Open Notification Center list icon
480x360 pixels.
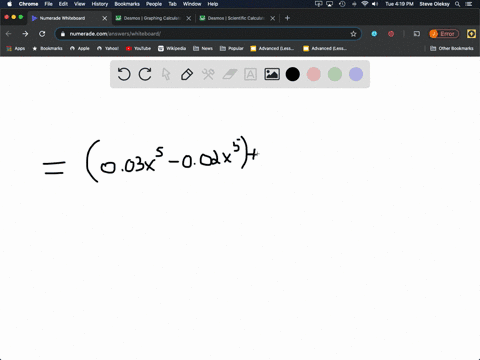click(469, 4)
